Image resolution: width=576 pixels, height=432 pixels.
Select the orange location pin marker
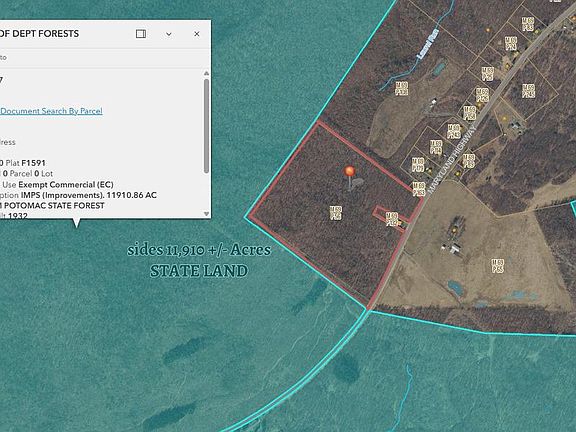(x=350, y=172)
